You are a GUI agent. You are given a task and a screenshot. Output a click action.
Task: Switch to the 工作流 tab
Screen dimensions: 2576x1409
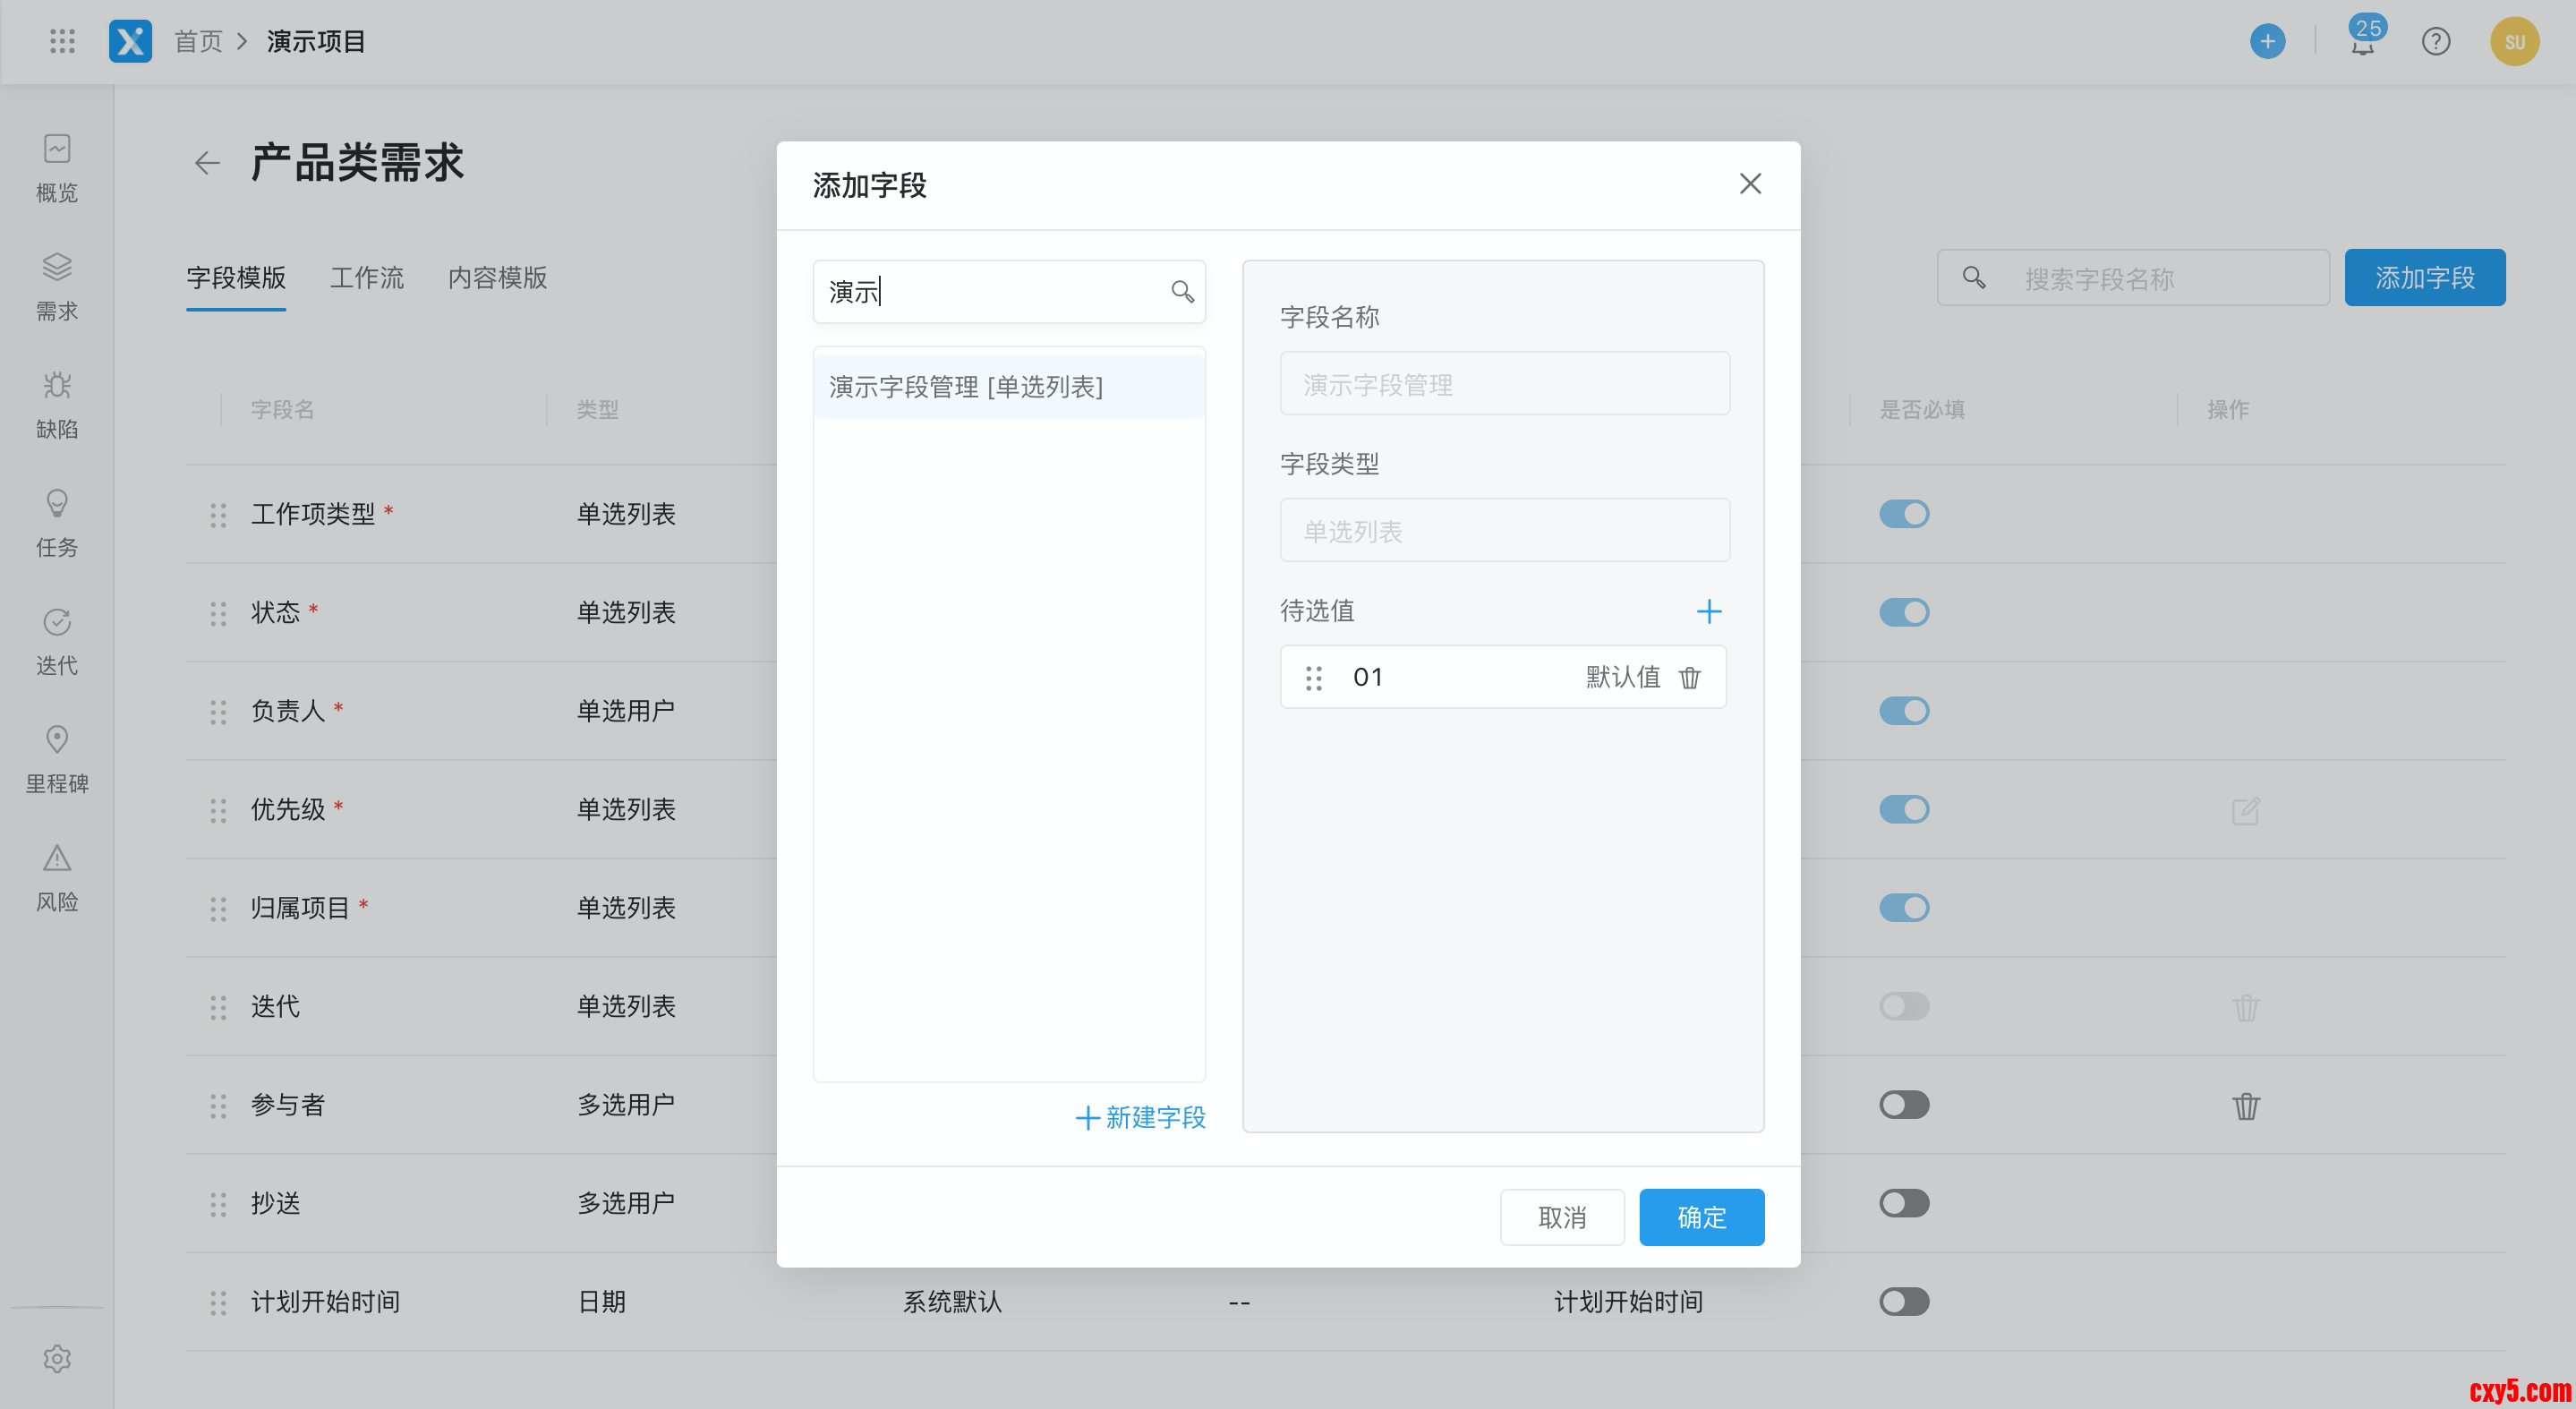tap(366, 278)
